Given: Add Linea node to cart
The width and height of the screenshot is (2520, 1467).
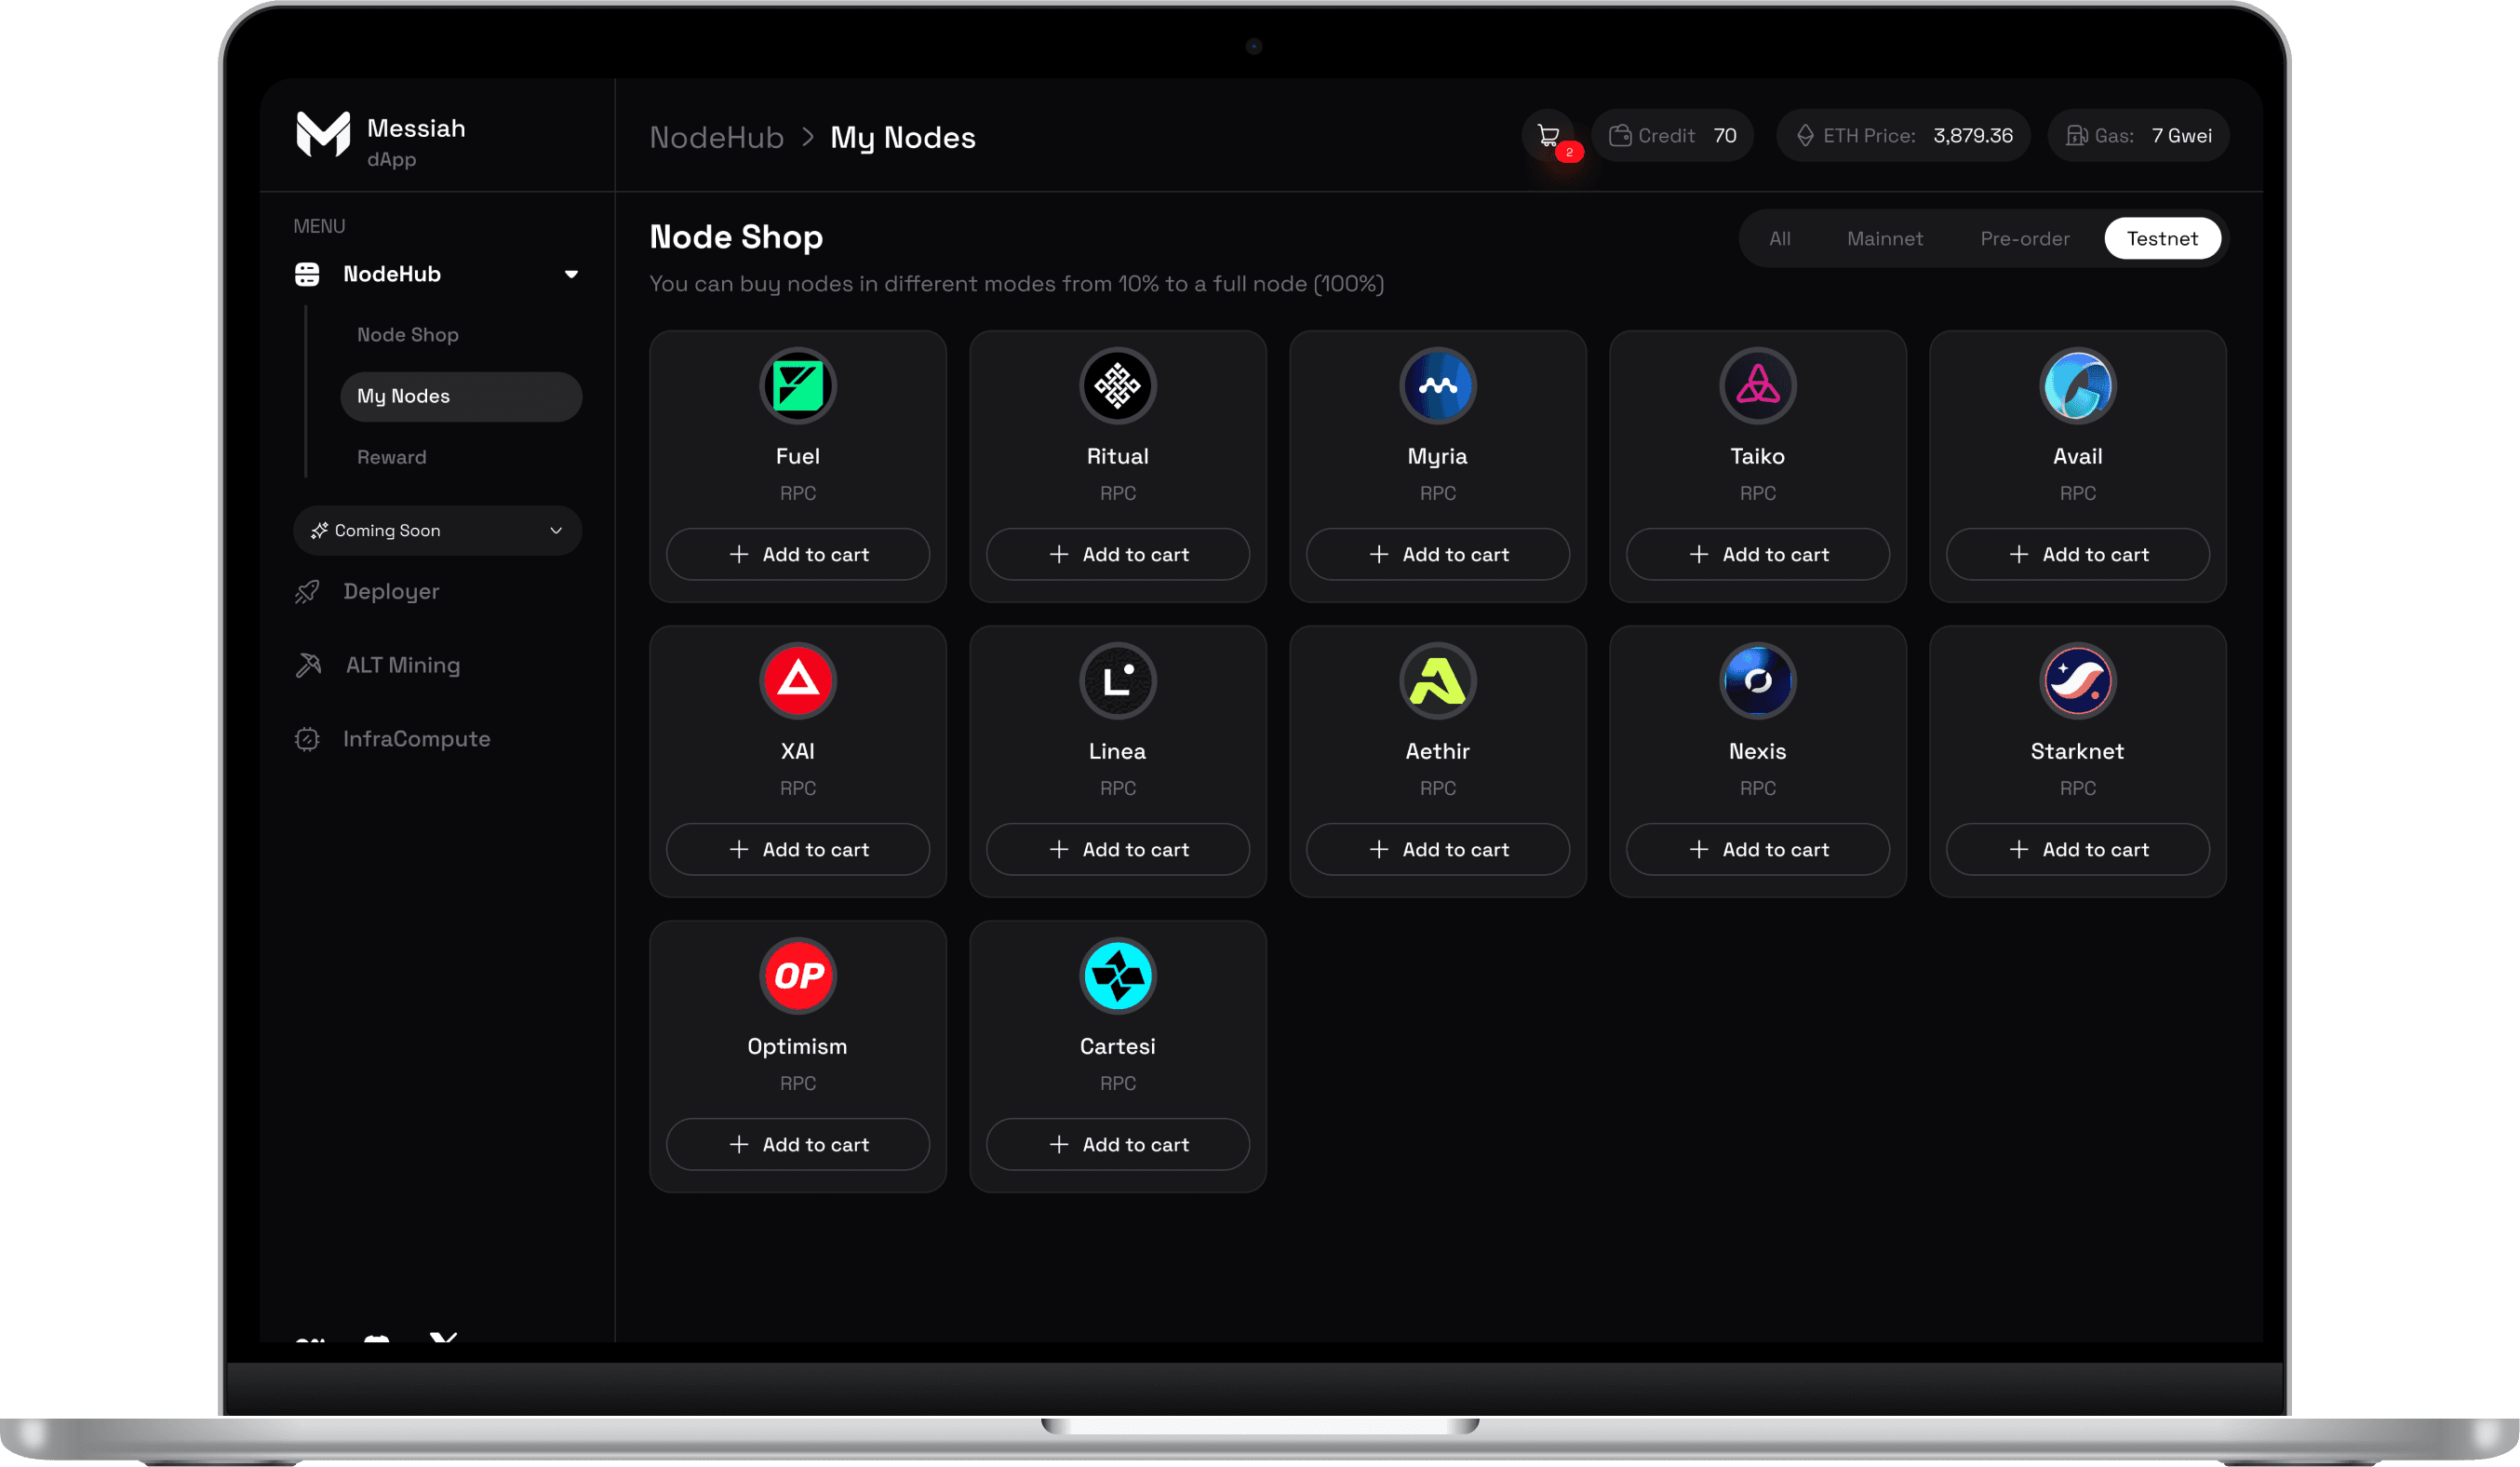Looking at the screenshot, I should click(1117, 849).
